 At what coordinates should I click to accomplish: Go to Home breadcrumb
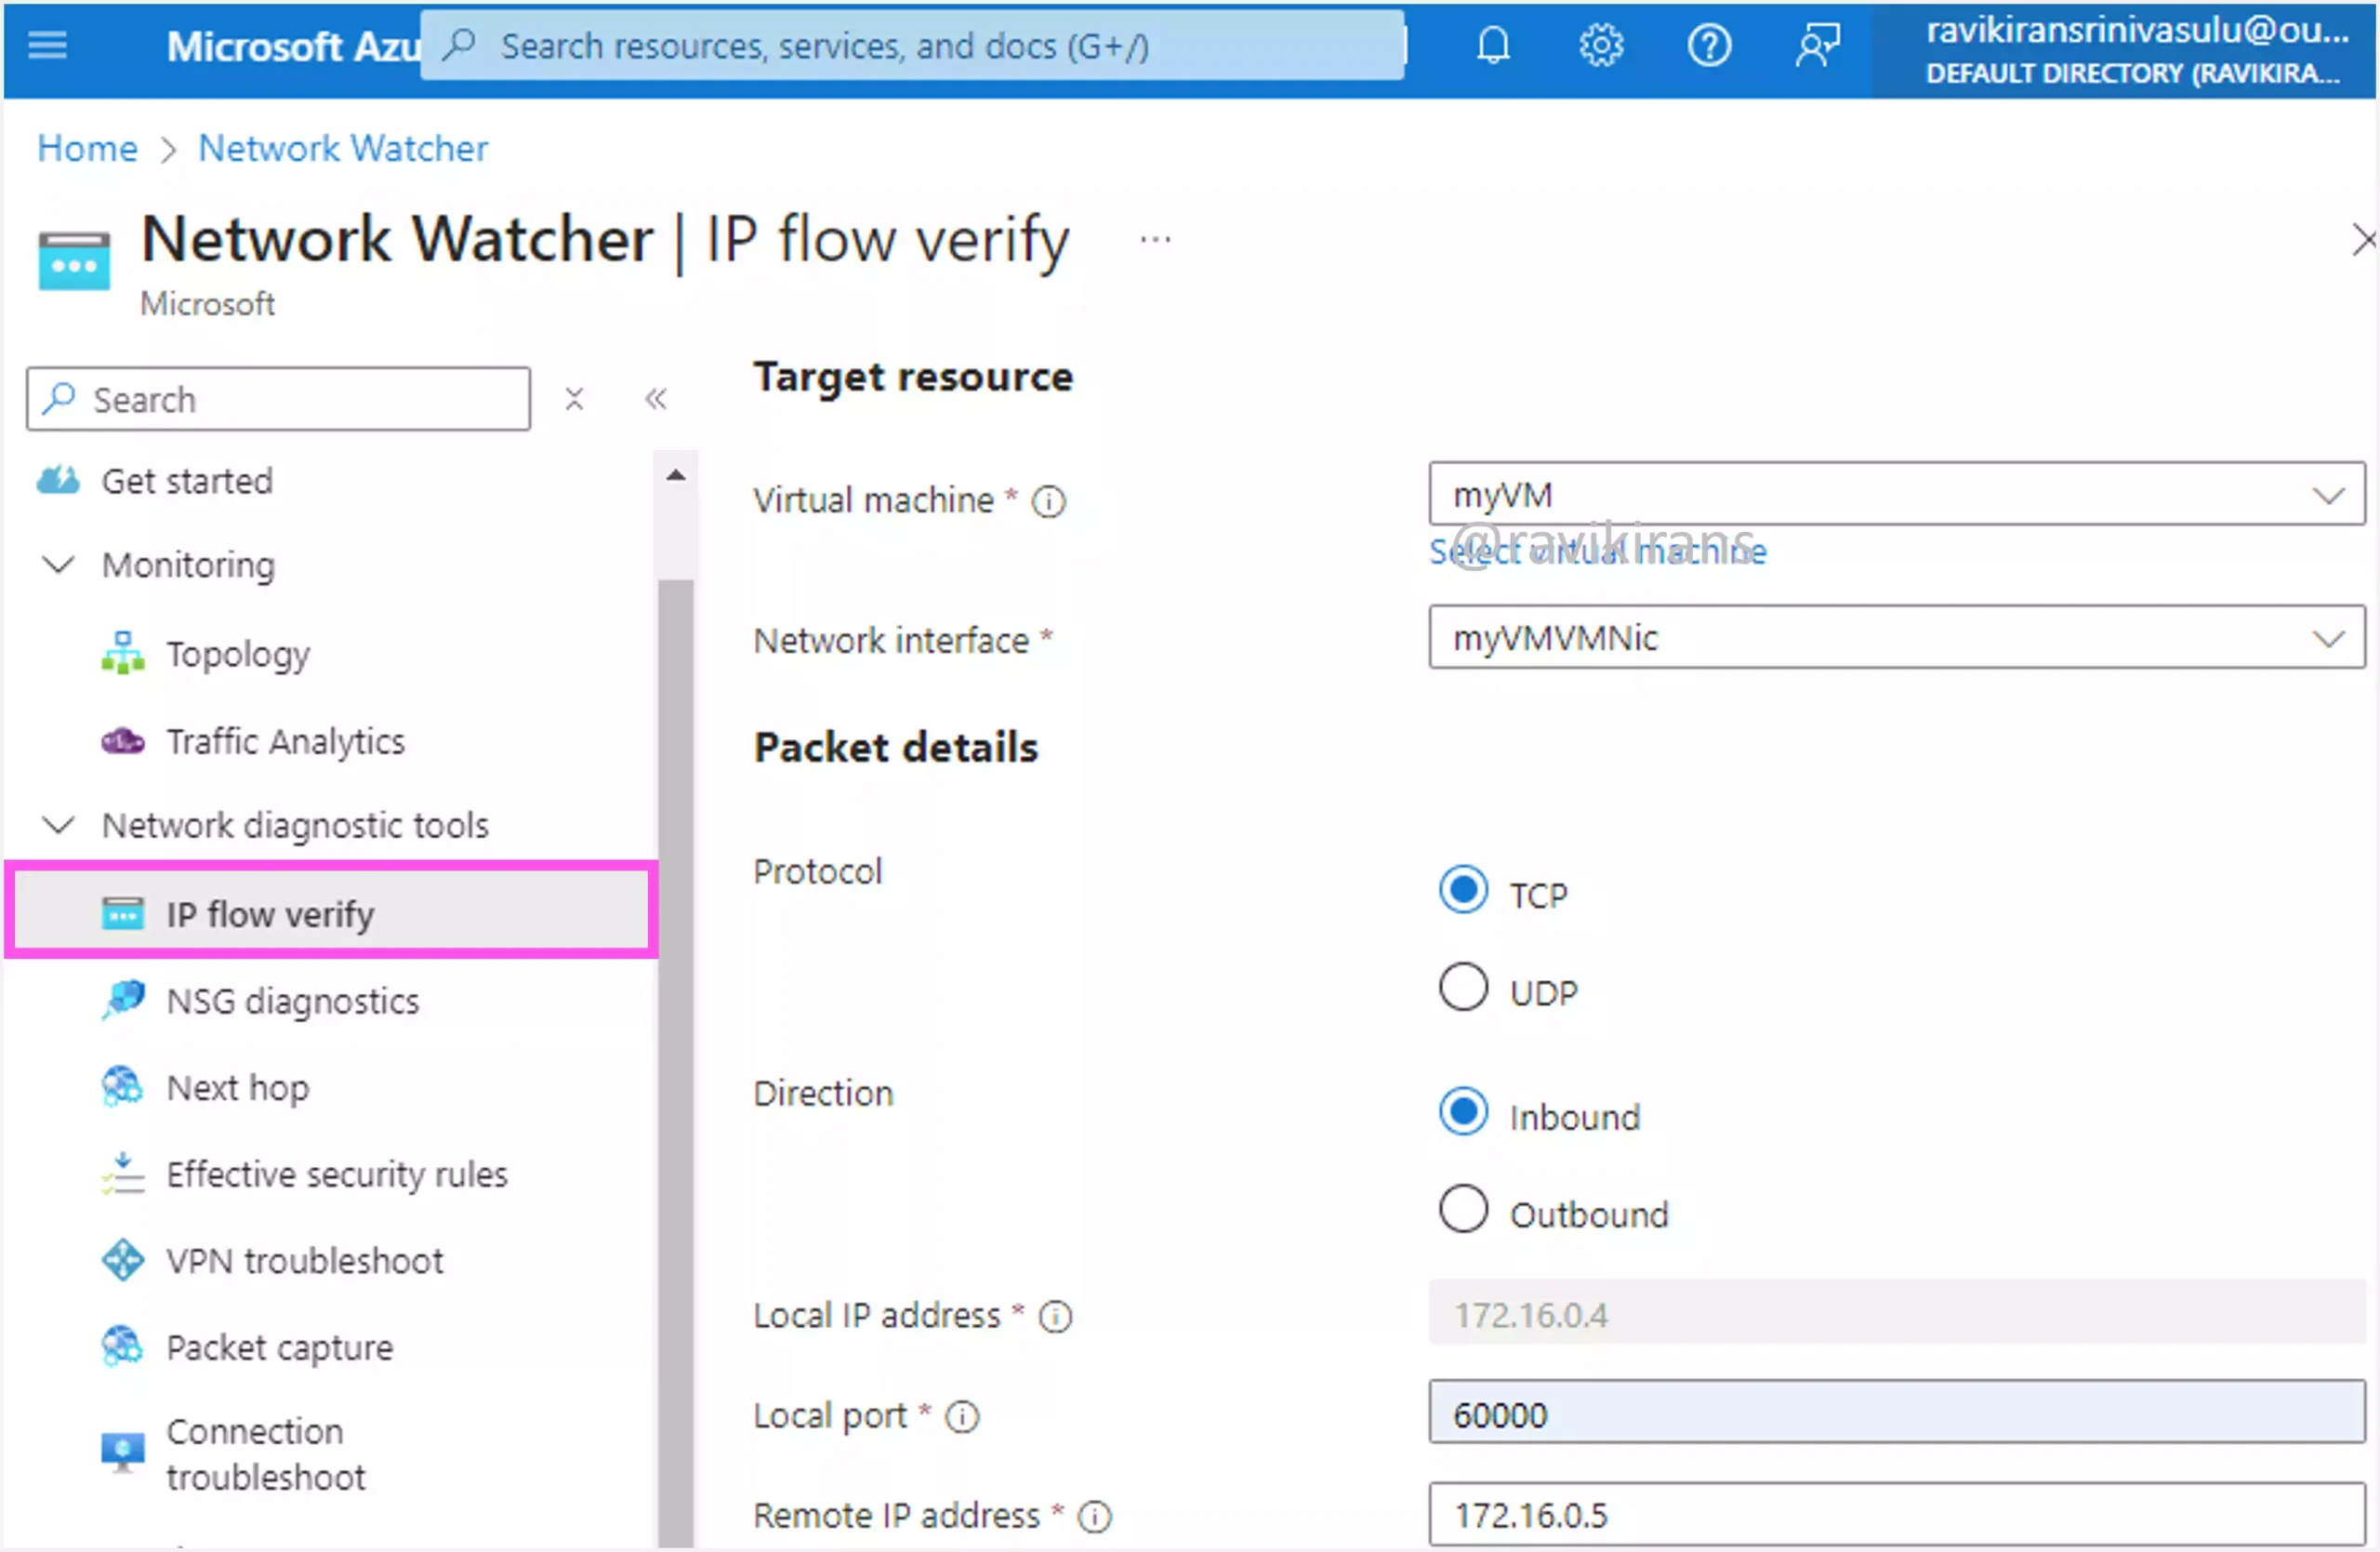click(88, 148)
